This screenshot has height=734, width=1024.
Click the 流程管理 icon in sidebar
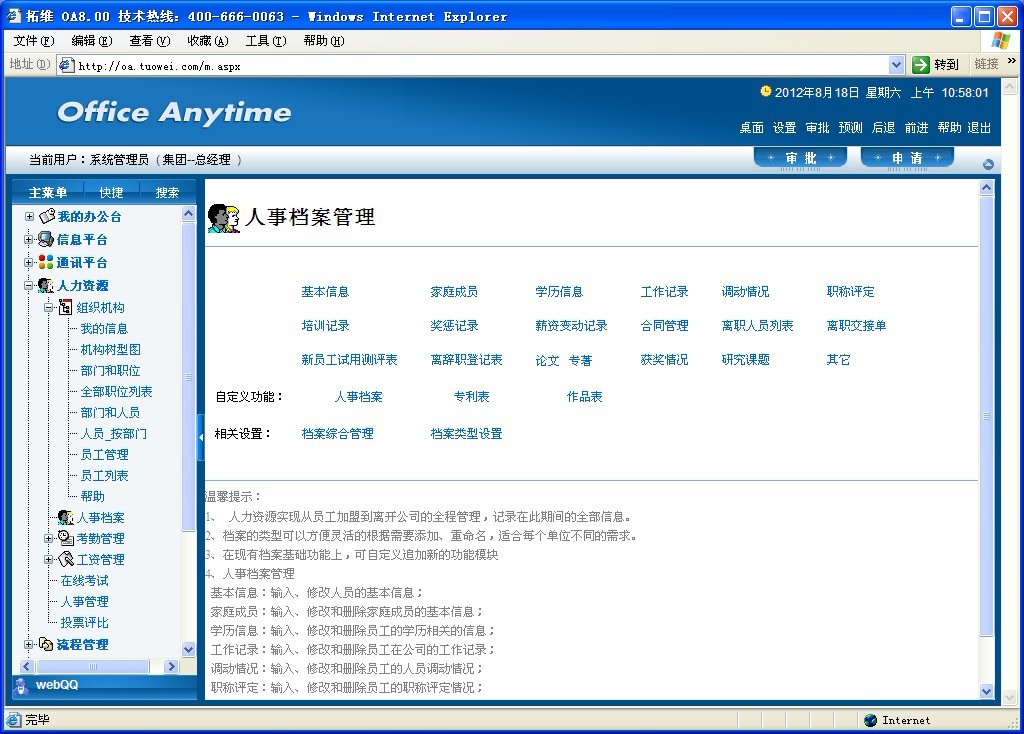point(46,644)
